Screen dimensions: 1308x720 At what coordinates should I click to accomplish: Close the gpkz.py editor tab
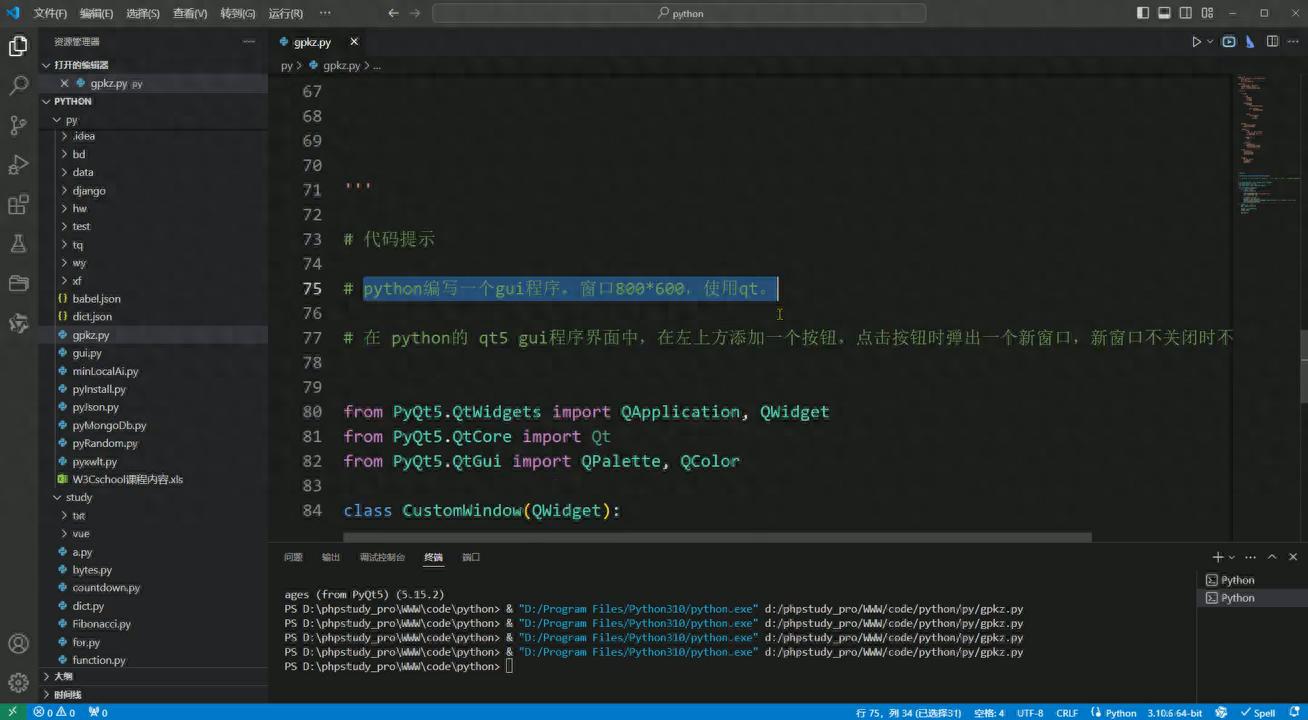pos(353,42)
